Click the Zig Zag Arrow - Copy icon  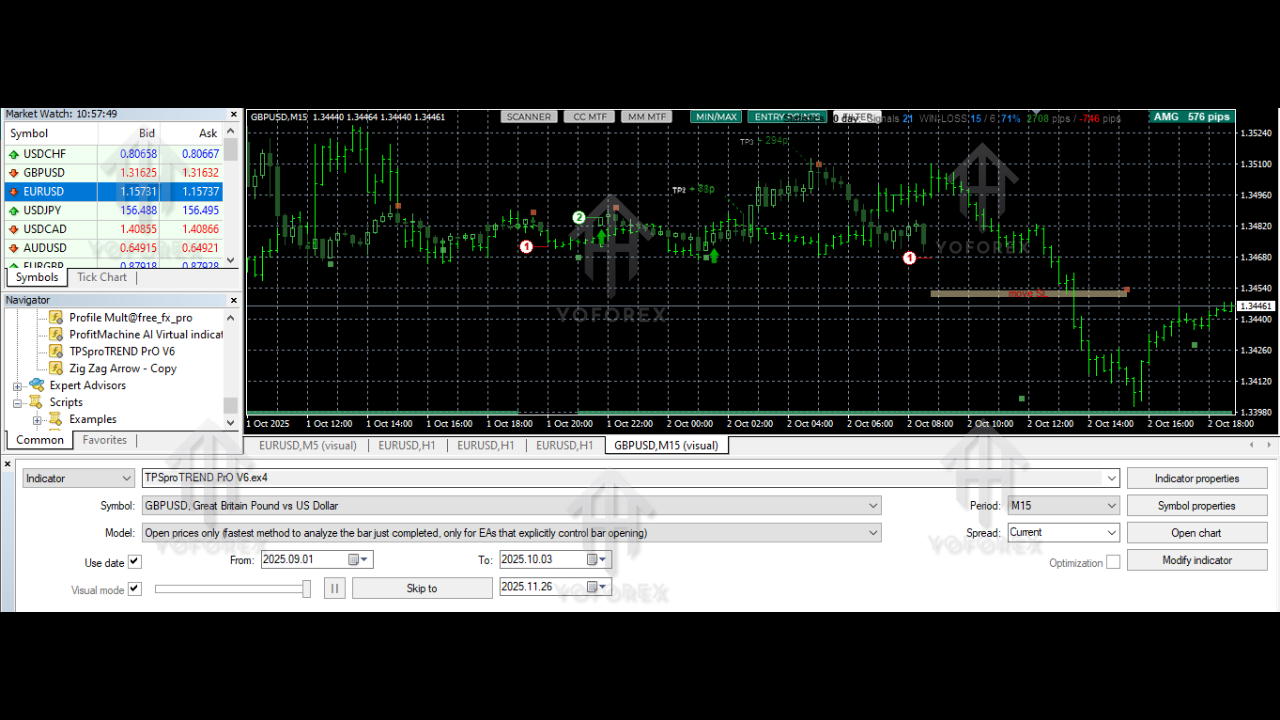point(56,368)
